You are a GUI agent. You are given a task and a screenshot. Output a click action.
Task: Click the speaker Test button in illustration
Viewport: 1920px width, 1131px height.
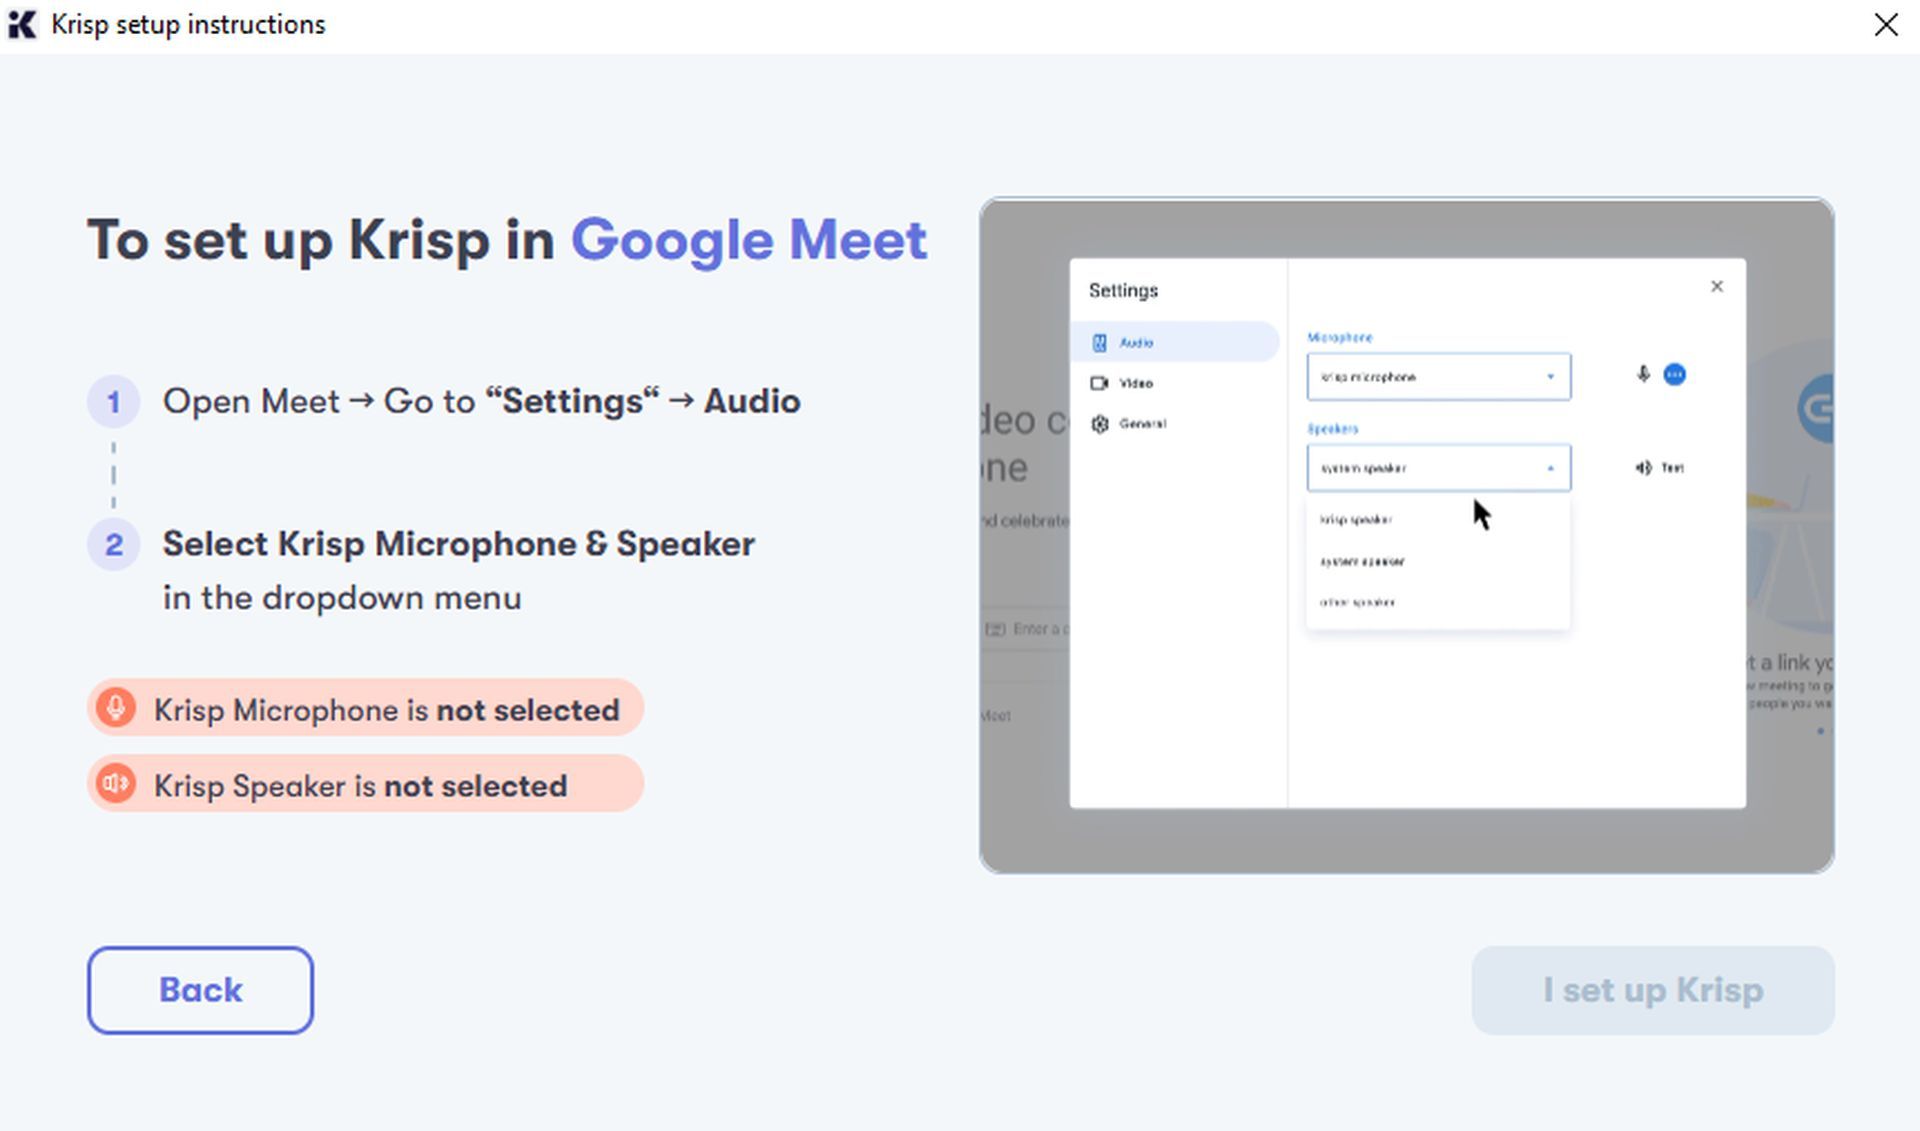point(1660,468)
